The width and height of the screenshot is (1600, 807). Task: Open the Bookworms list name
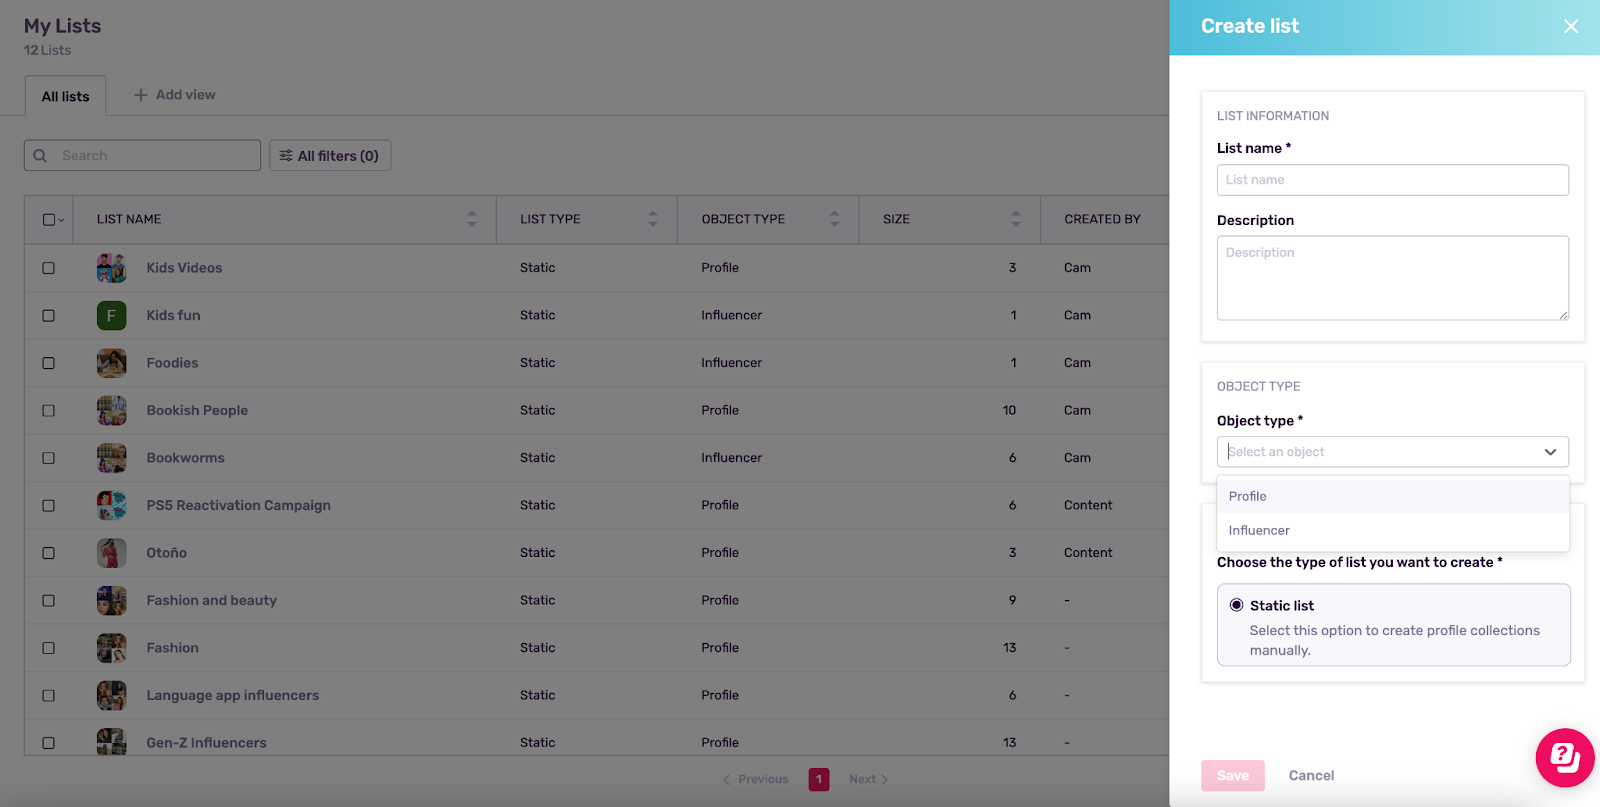[185, 458]
